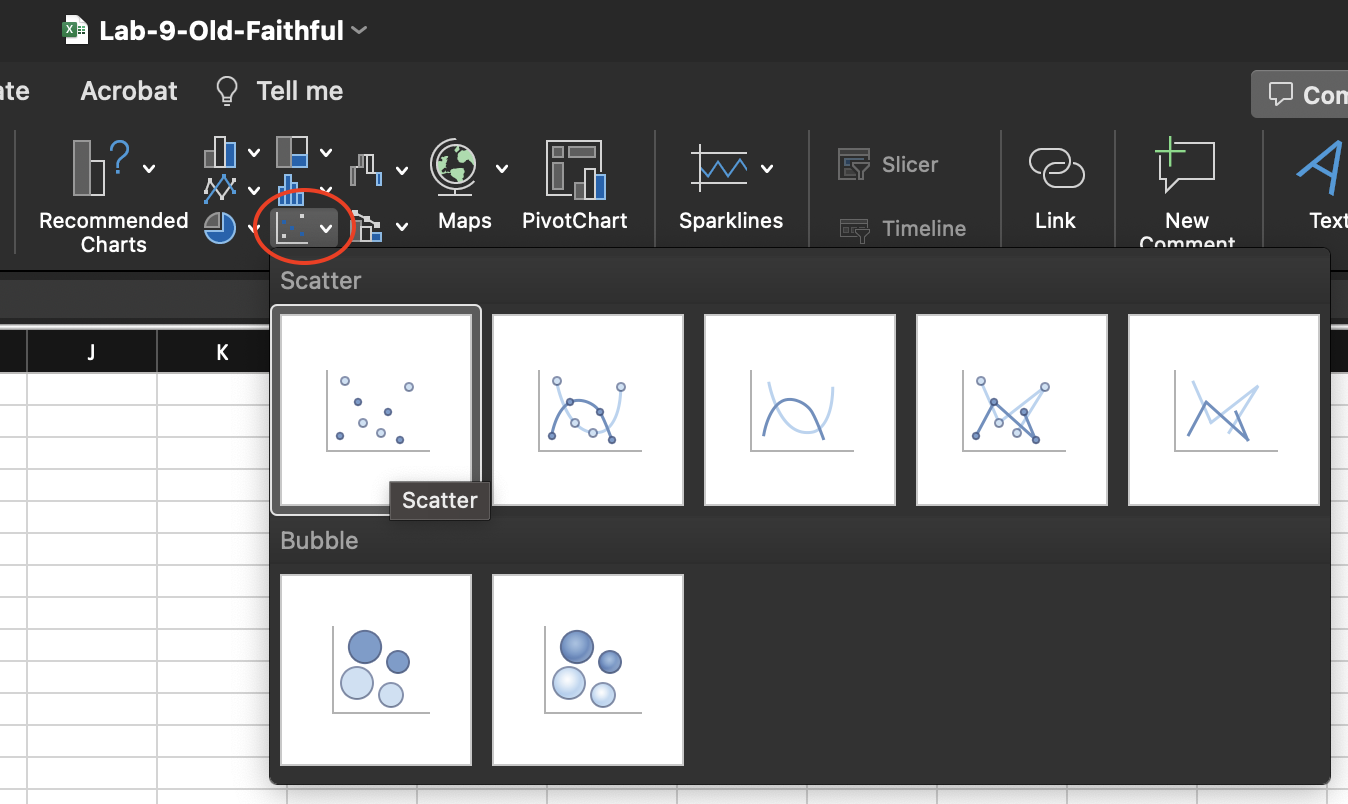This screenshot has height=804, width=1348.
Task: Open the column chart icon
Action: click(x=220, y=152)
